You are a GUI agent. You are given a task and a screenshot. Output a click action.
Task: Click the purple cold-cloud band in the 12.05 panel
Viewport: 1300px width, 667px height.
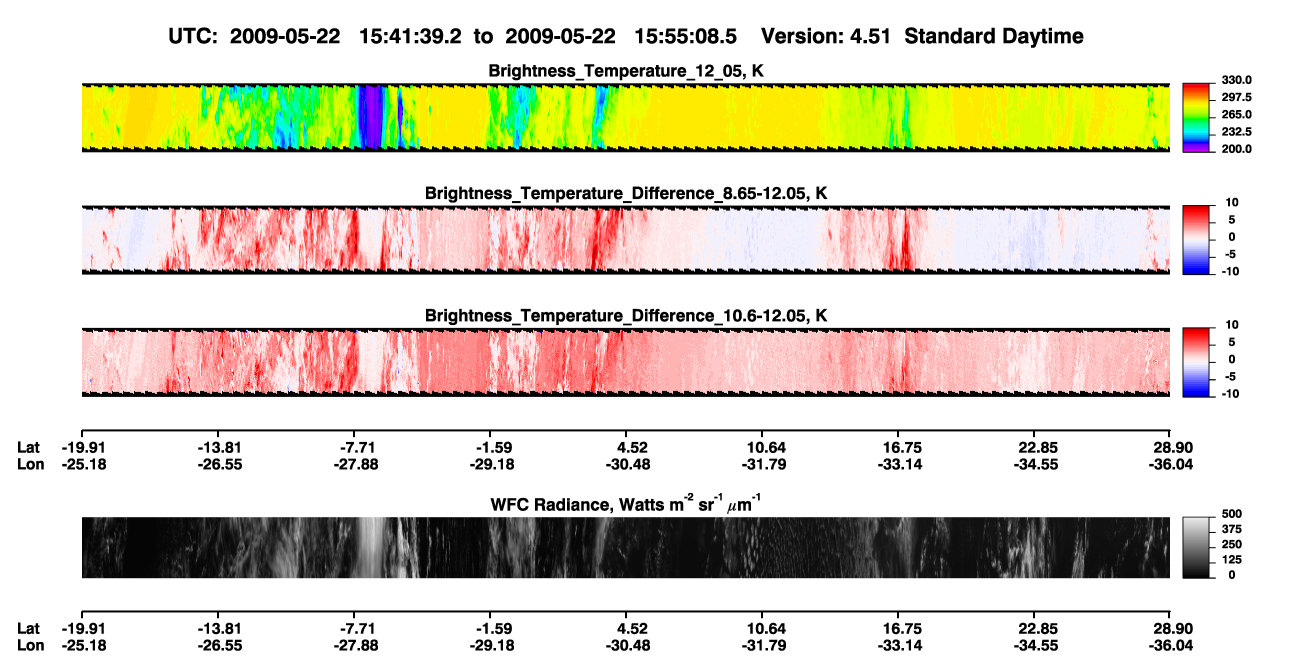tap(371, 117)
